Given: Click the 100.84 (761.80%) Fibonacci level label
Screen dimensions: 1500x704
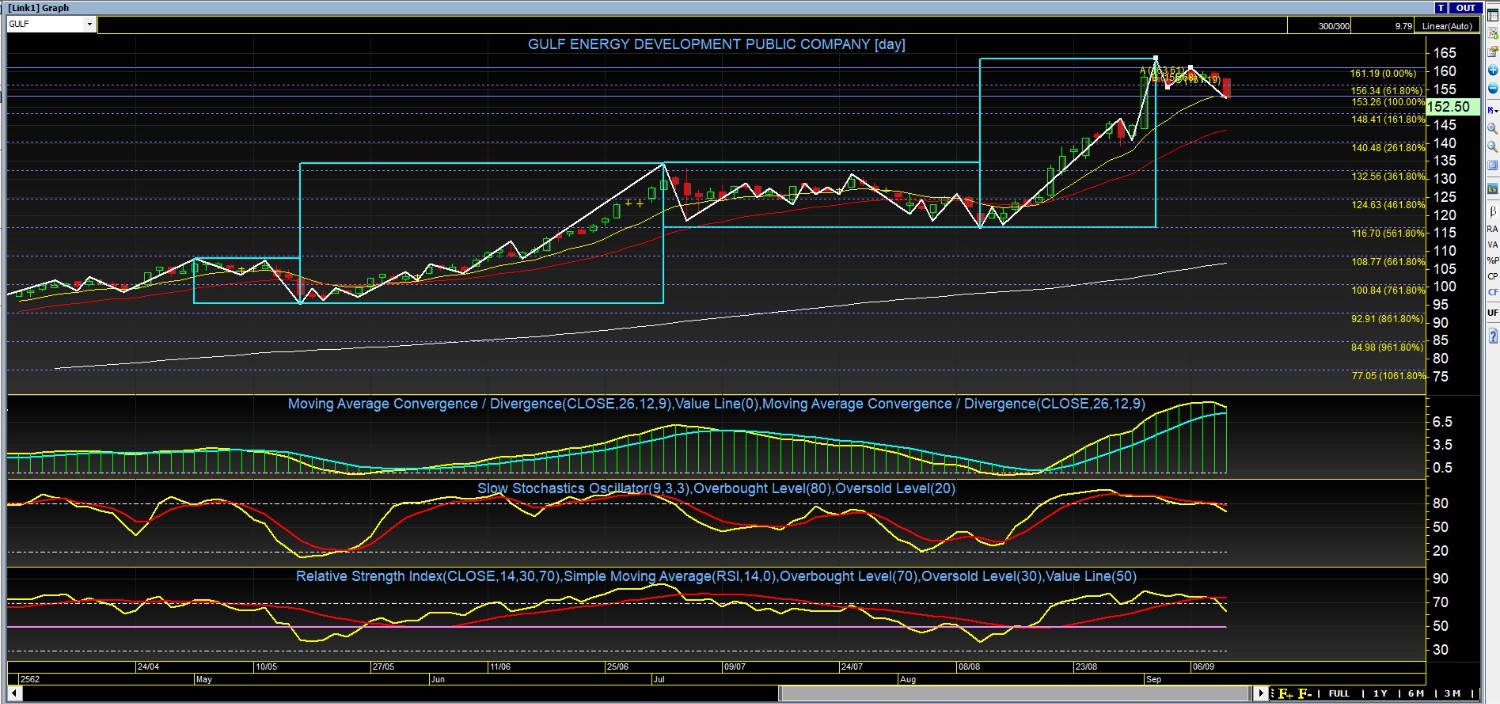Looking at the screenshot, I should click(1388, 290).
